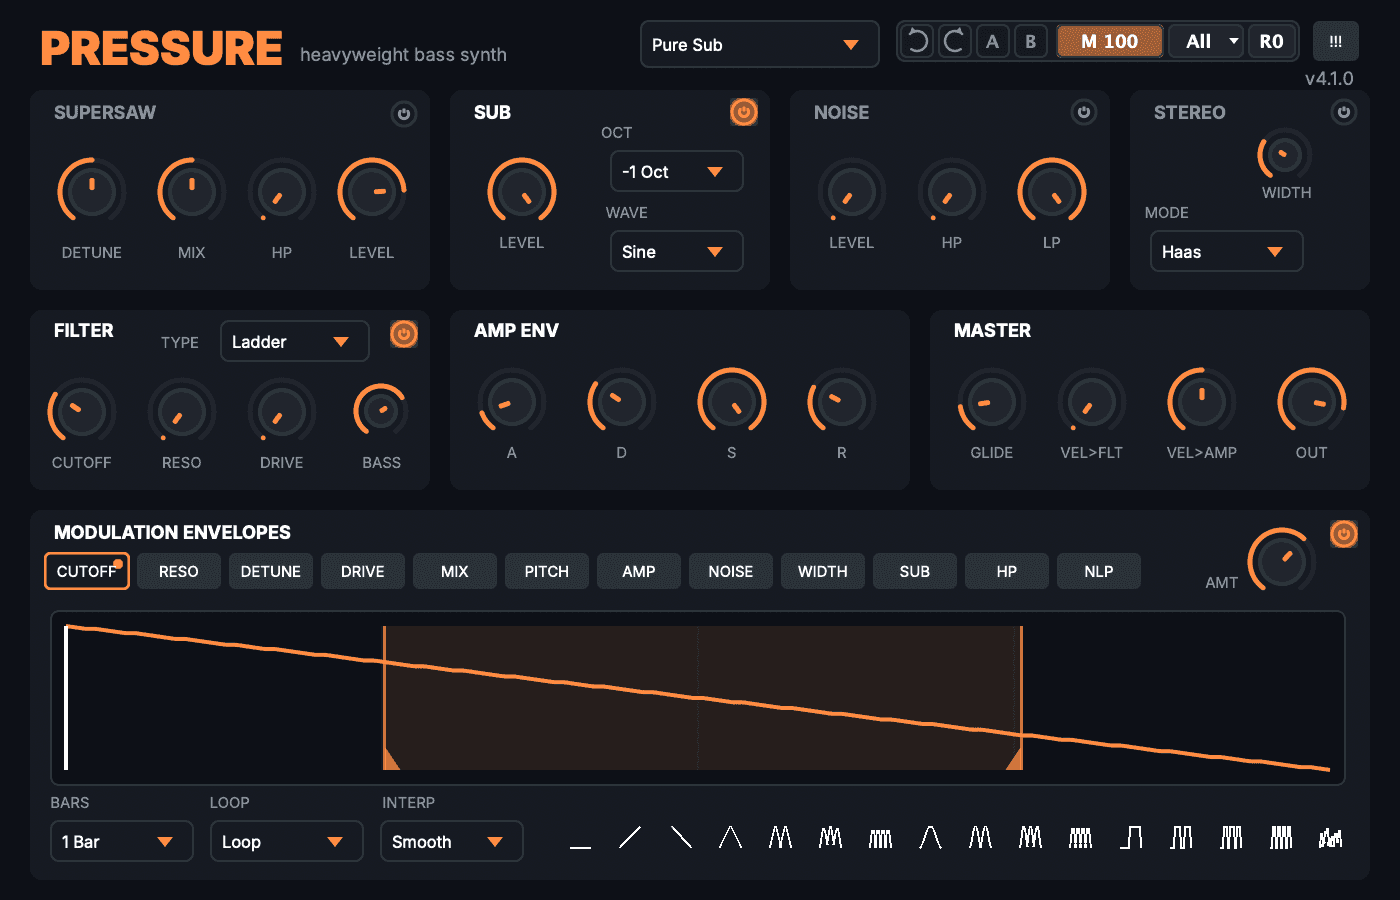Choose the single triangle shape preset
The height and width of the screenshot is (900, 1400).
point(730,837)
